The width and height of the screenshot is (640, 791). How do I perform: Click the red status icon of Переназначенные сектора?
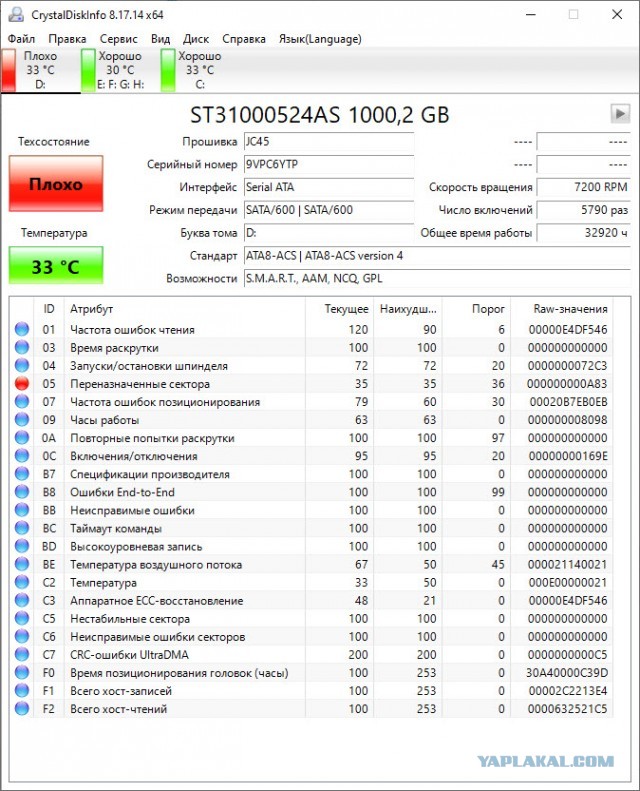tap(22, 384)
